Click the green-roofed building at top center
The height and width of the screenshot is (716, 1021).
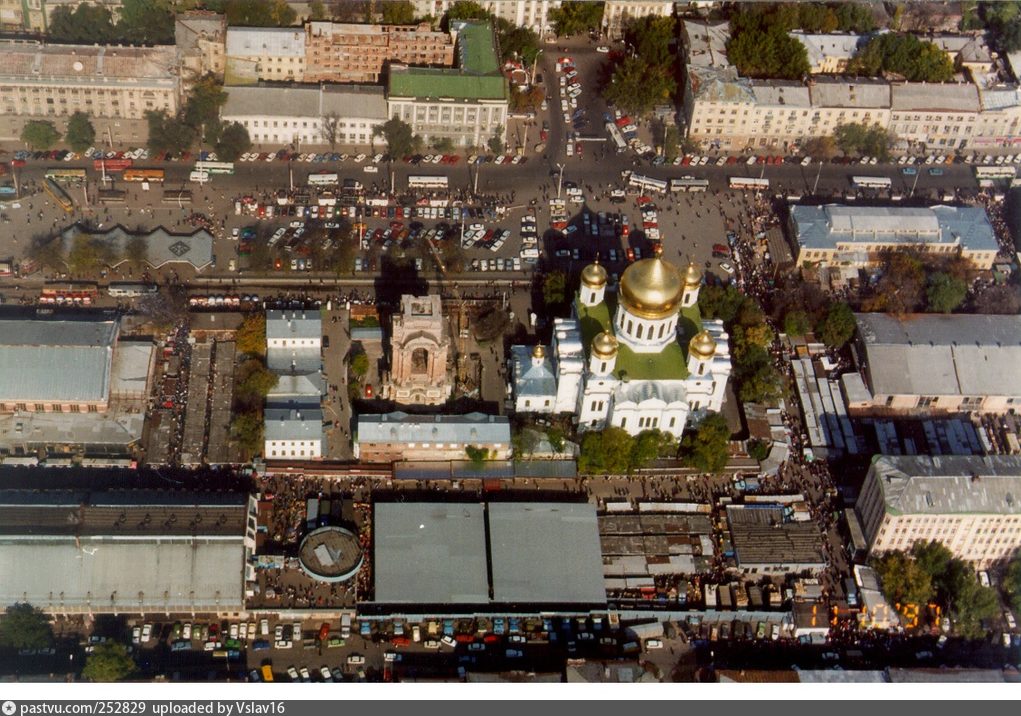pyautogui.click(x=447, y=84)
